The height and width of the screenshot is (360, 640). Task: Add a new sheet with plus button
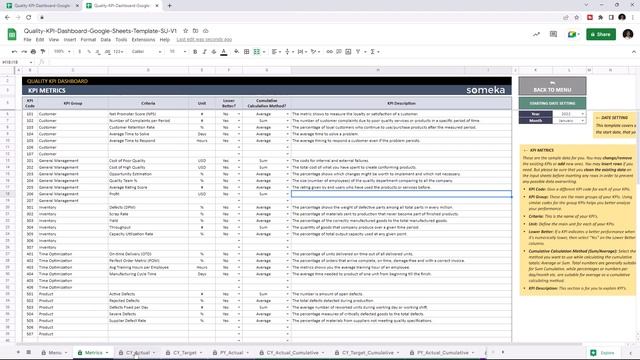(18, 352)
